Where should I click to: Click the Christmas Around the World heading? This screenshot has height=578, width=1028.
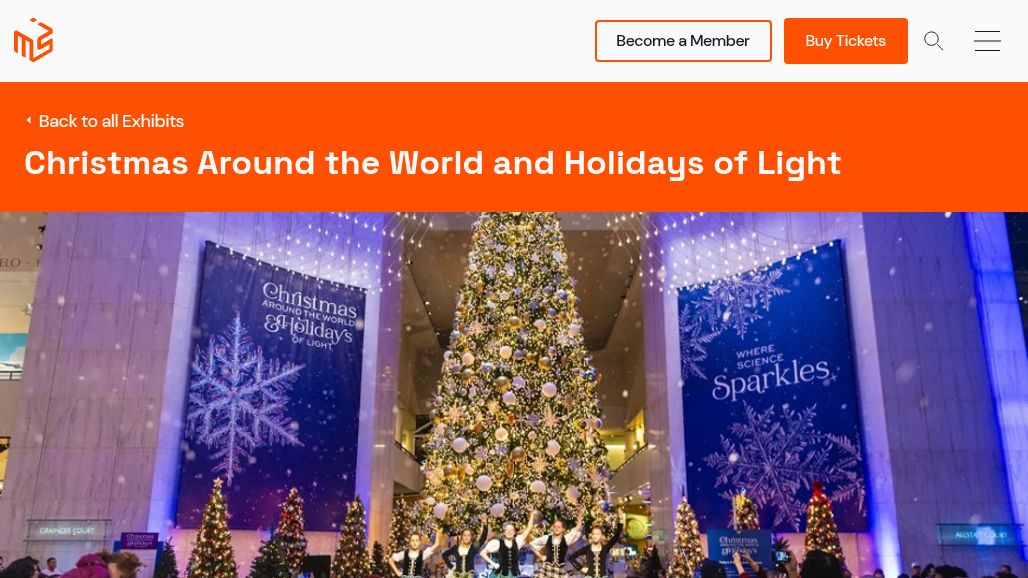[x=433, y=163]
